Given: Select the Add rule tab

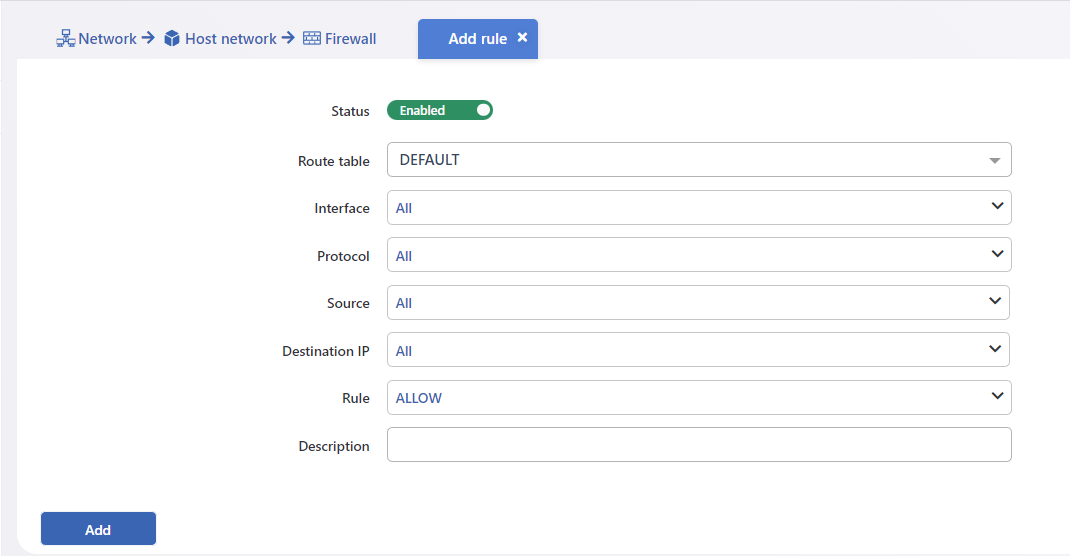Looking at the screenshot, I should click(x=478, y=39).
